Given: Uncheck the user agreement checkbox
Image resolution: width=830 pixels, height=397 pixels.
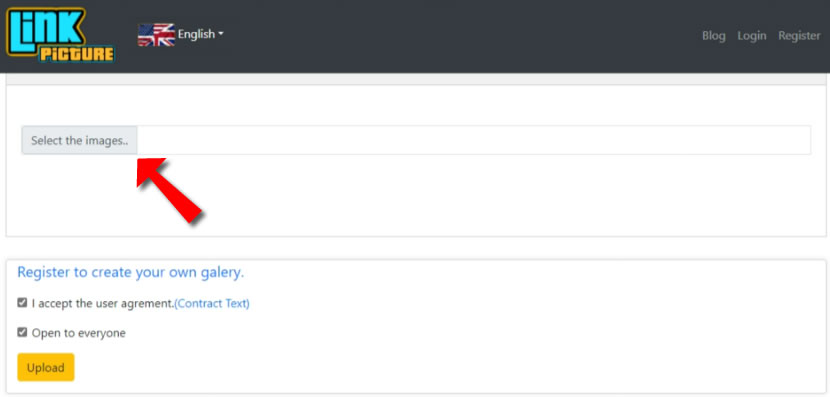Looking at the screenshot, I should [x=22, y=303].
